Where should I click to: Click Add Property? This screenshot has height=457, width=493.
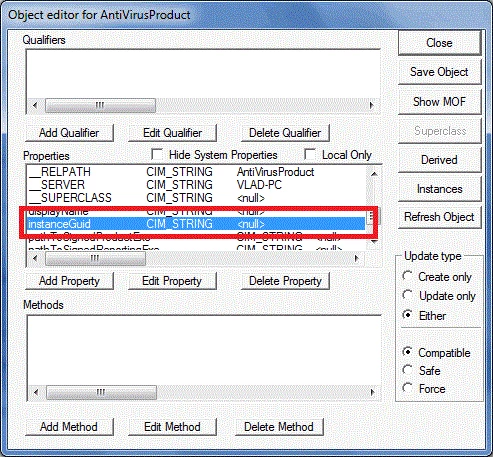coord(69,281)
